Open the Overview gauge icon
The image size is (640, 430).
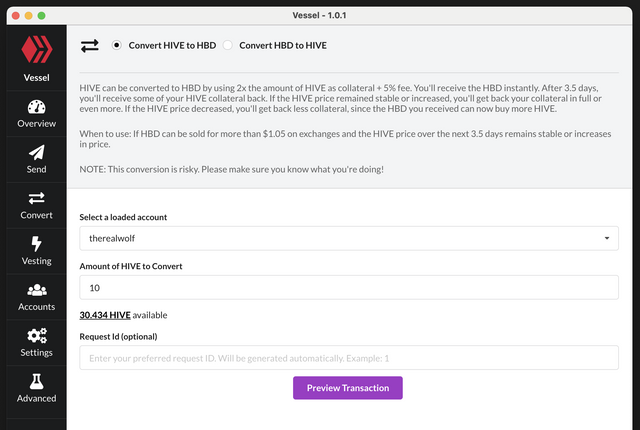(x=37, y=107)
